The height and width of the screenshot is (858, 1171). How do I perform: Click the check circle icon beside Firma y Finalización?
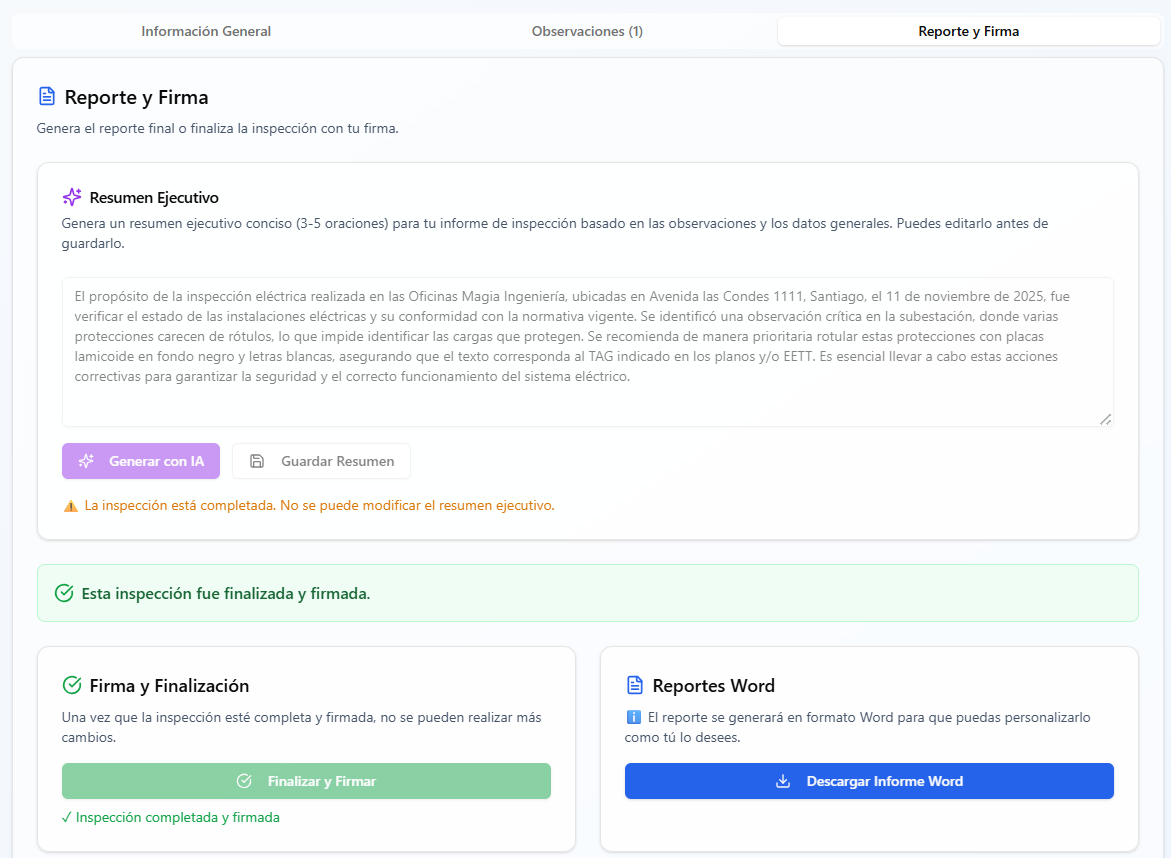(72, 685)
